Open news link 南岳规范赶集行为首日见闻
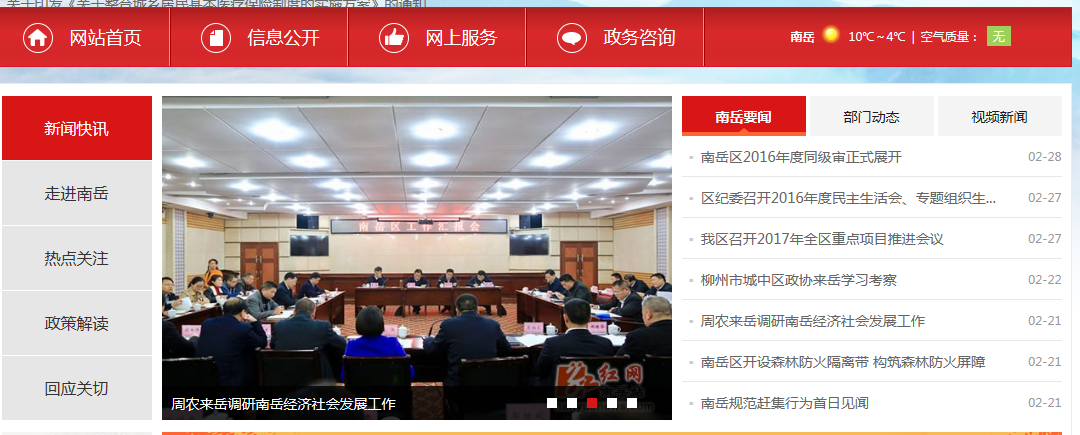Image resolution: width=1080 pixels, height=435 pixels. pyautogui.click(x=785, y=403)
